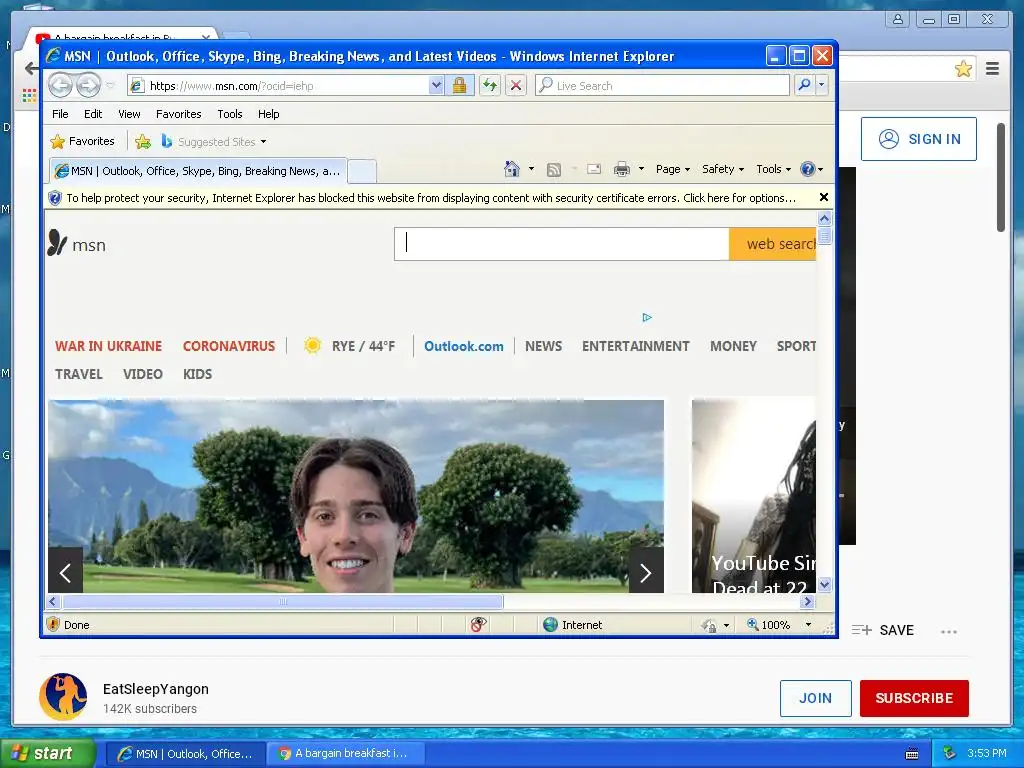Open the Print dropdown arrow
The image size is (1024, 768).
pyautogui.click(x=641, y=169)
